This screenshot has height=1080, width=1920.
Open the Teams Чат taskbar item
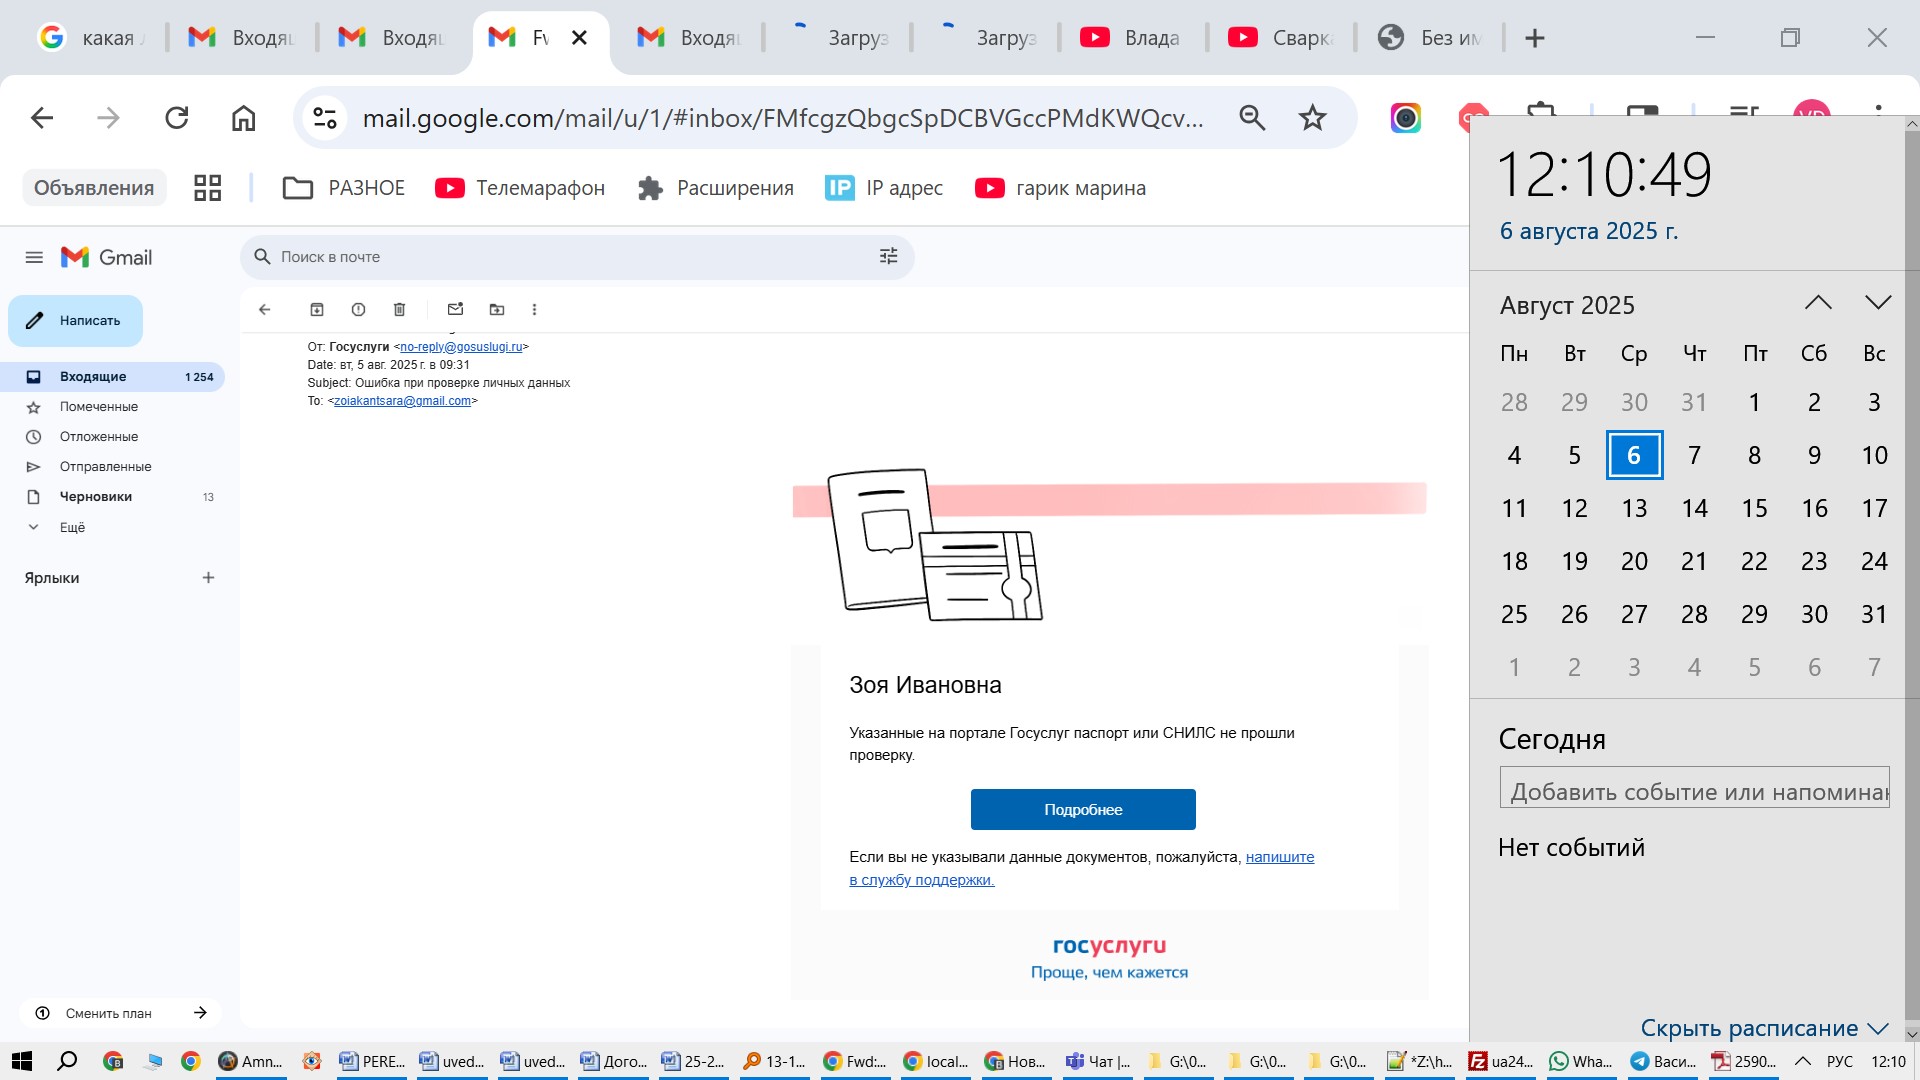click(x=1098, y=1061)
